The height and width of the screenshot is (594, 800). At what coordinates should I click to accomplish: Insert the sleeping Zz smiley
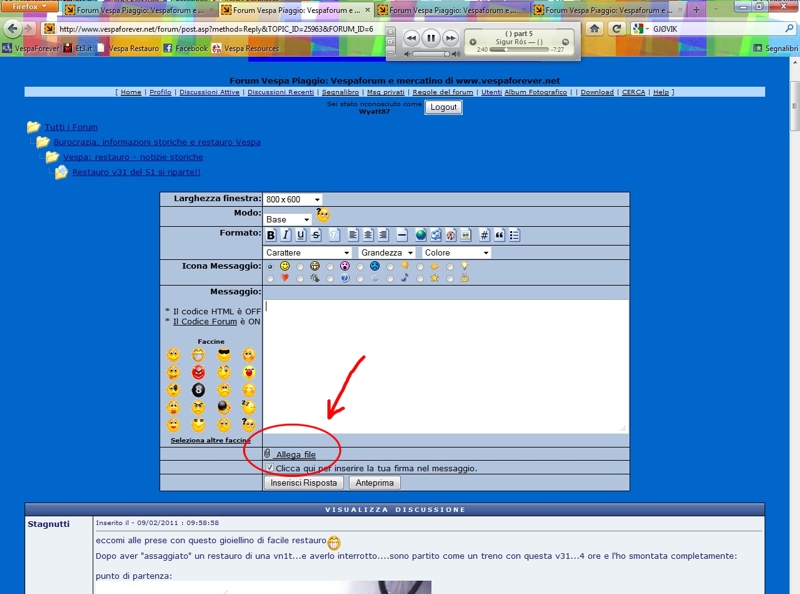248,407
